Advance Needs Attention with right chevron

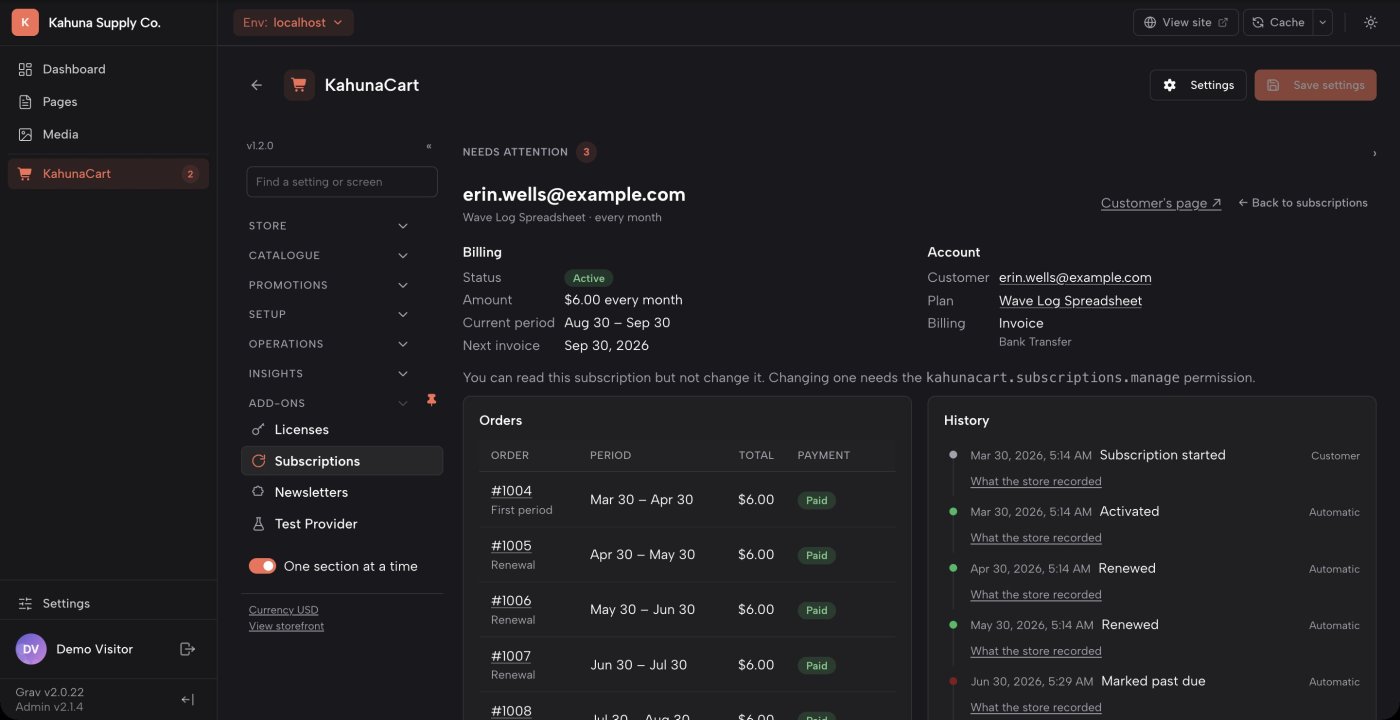tap(1374, 153)
